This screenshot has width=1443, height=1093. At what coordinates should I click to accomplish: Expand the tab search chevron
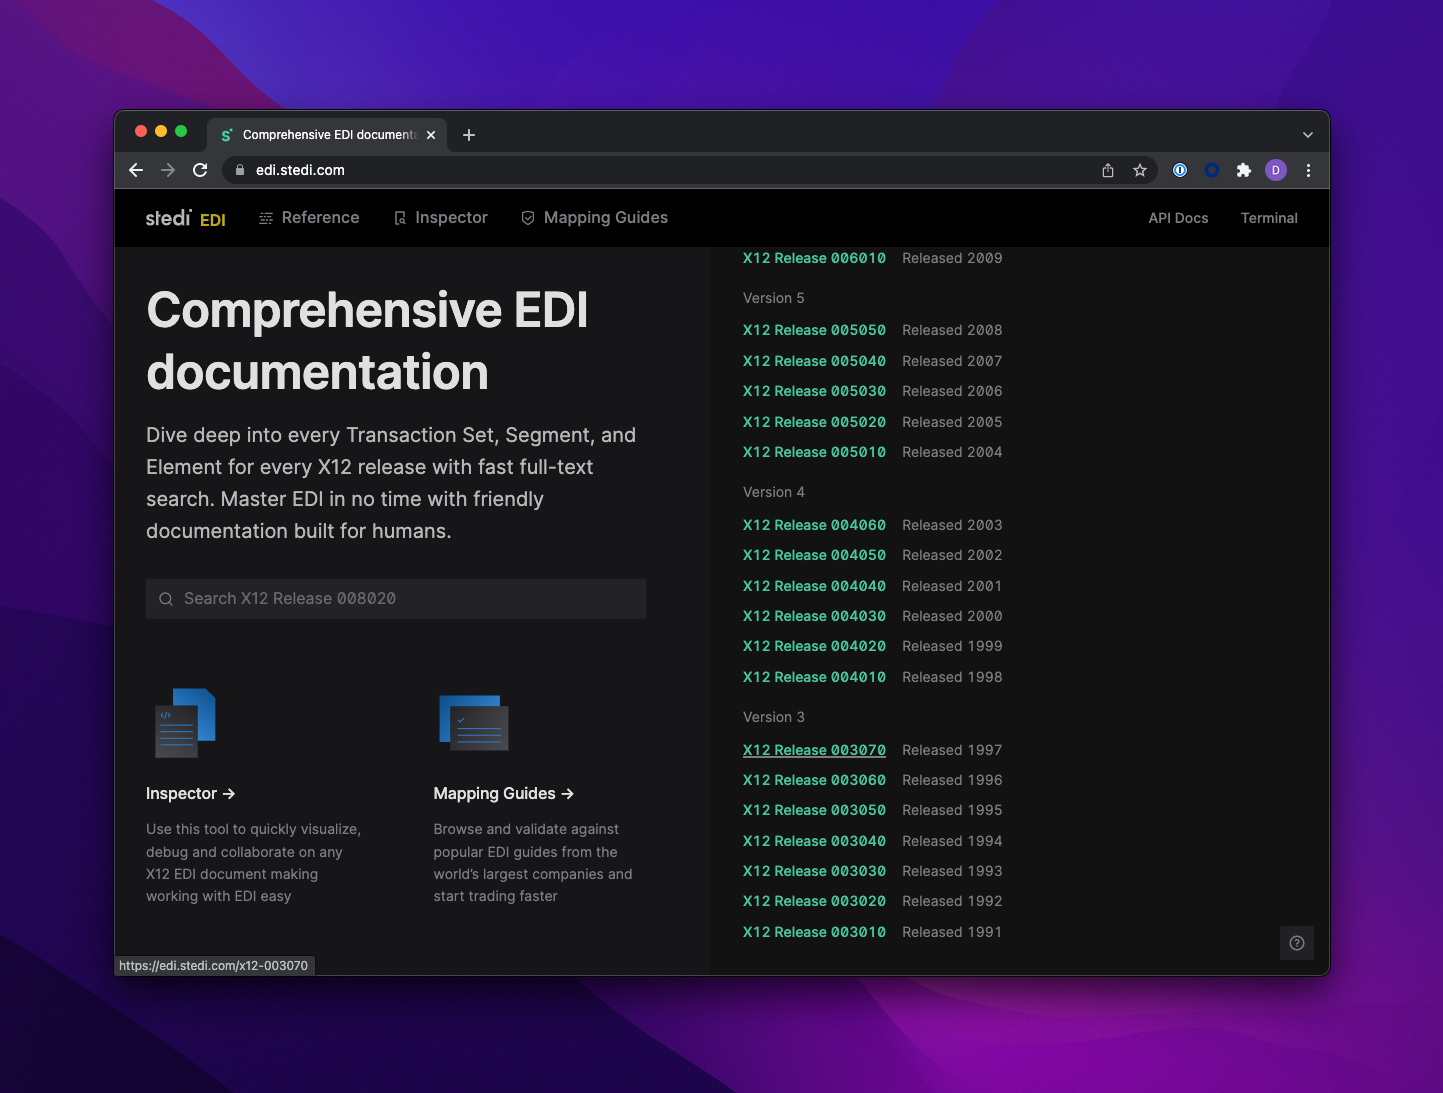(x=1308, y=135)
